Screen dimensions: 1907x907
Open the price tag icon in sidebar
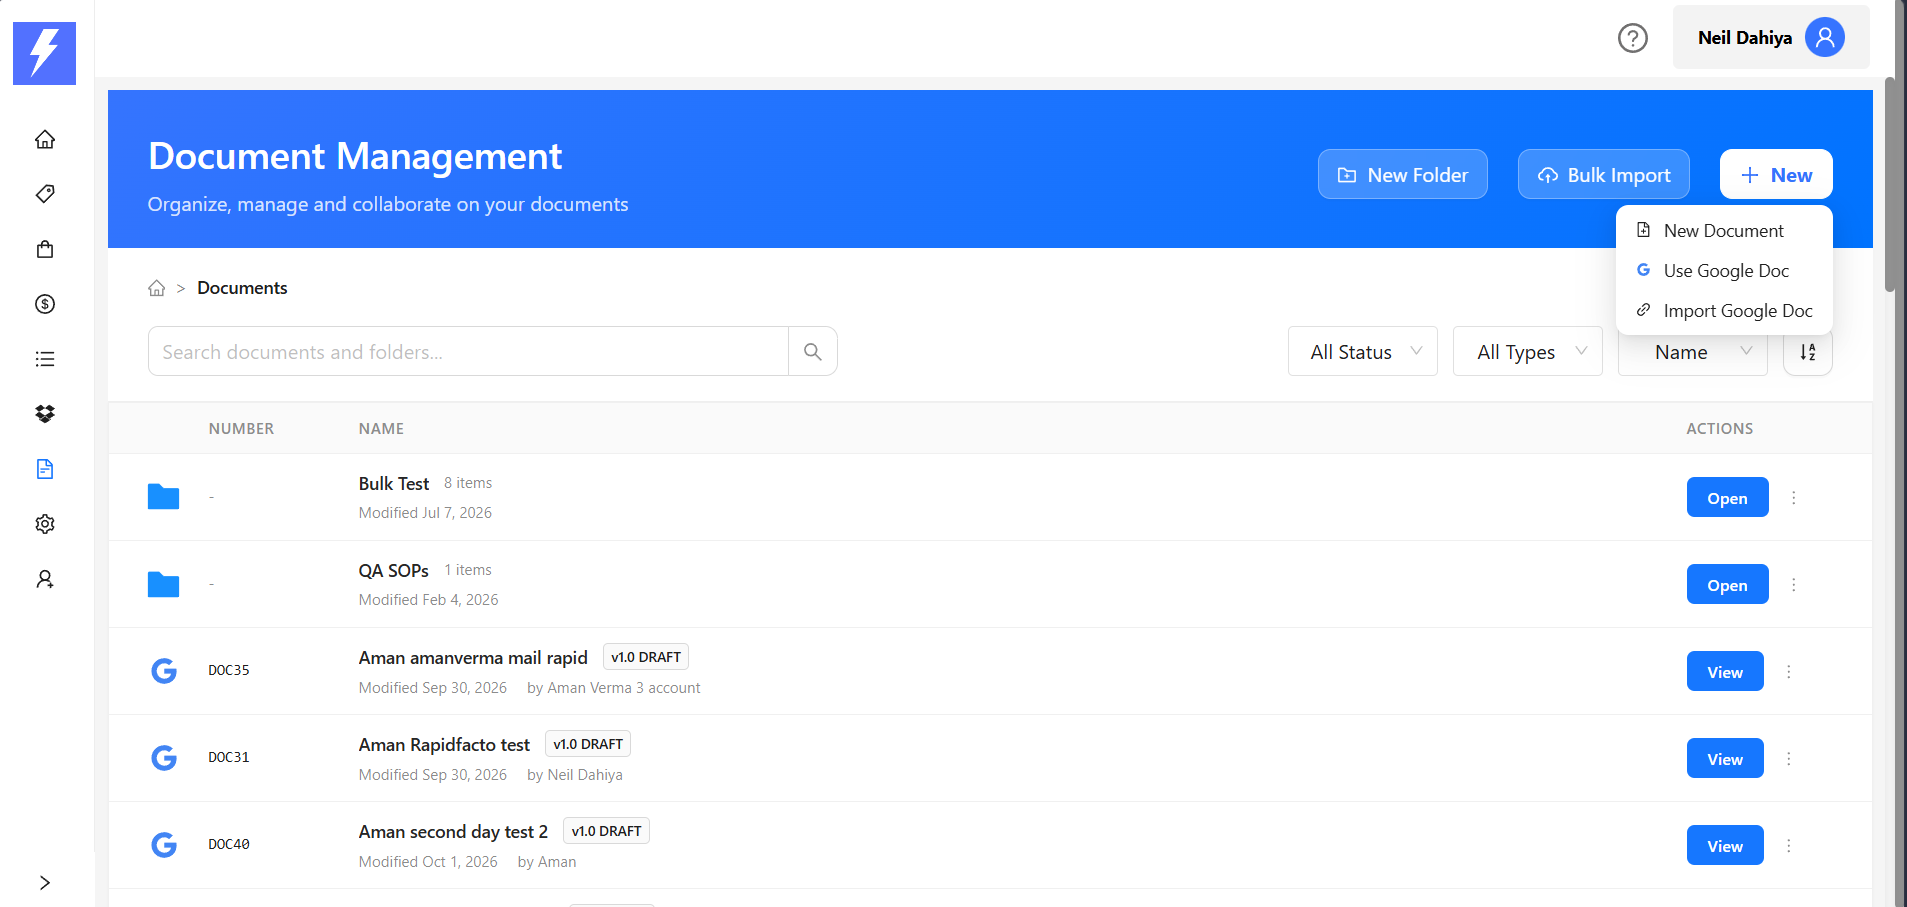(x=45, y=194)
